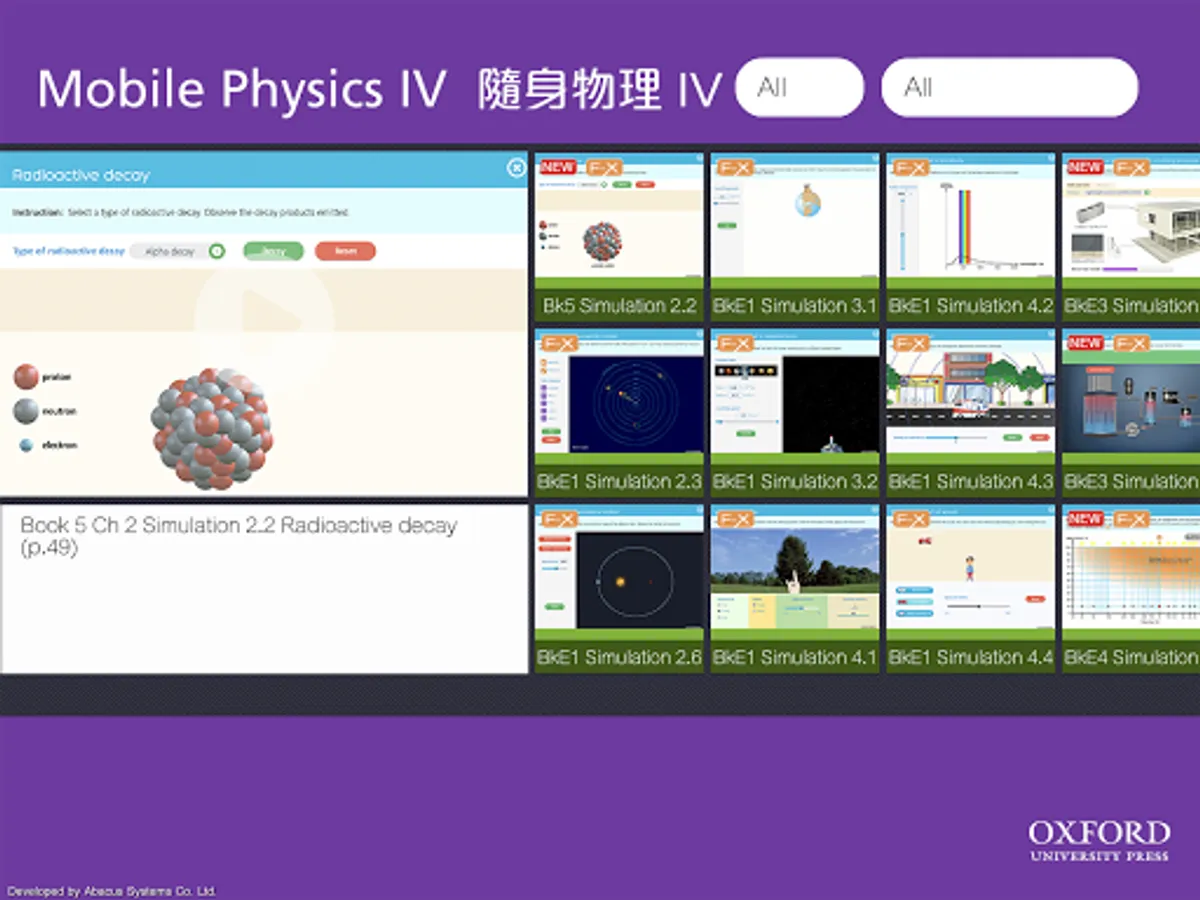Open BkE1 Simulation 3.2 thumbnail
The height and width of the screenshot is (900, 1200).
(795, 413)
